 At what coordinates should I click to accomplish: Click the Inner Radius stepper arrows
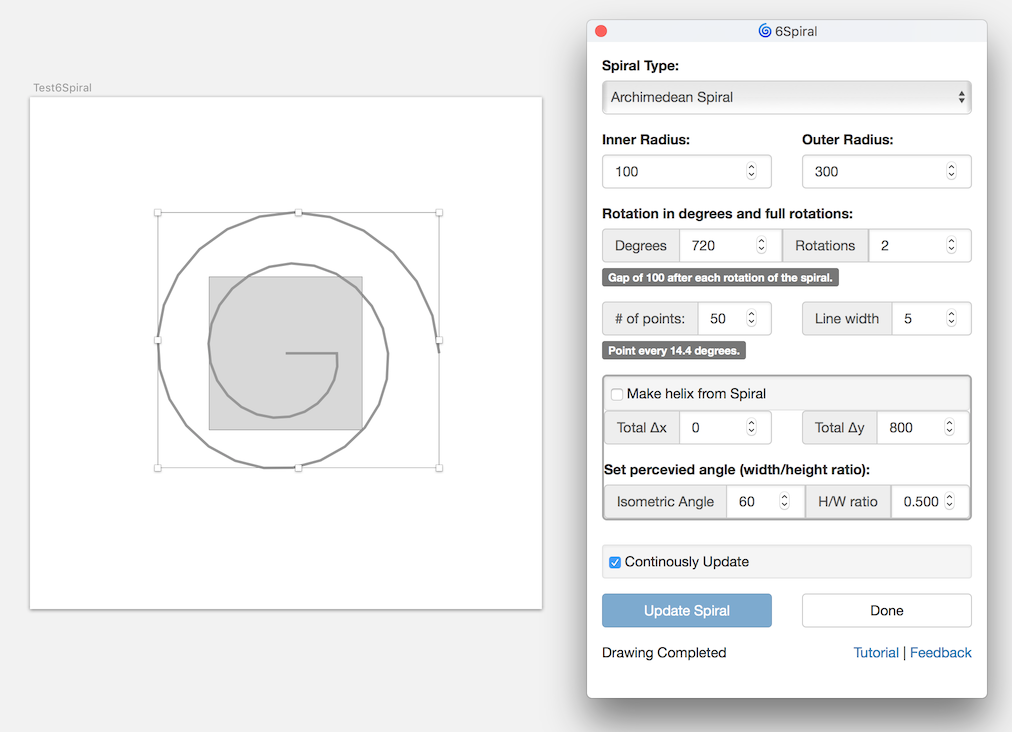(x=752, y=172)
